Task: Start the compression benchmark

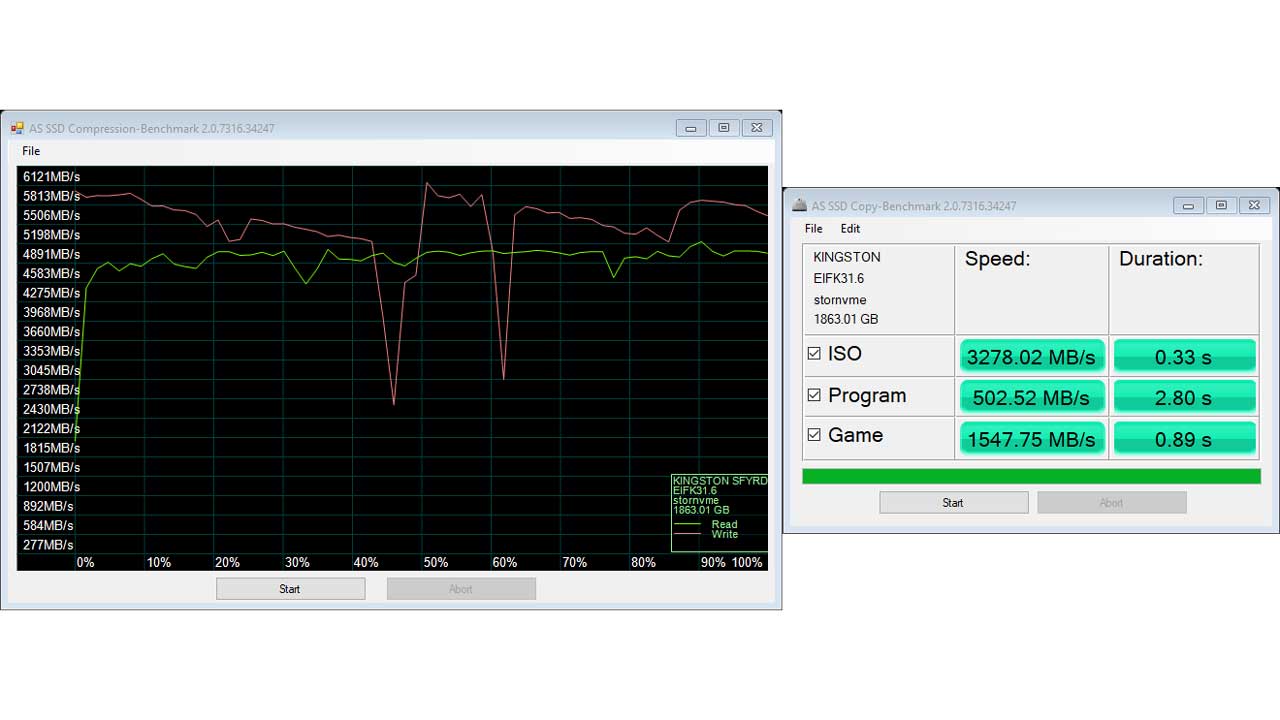Action: pos(290,589)
